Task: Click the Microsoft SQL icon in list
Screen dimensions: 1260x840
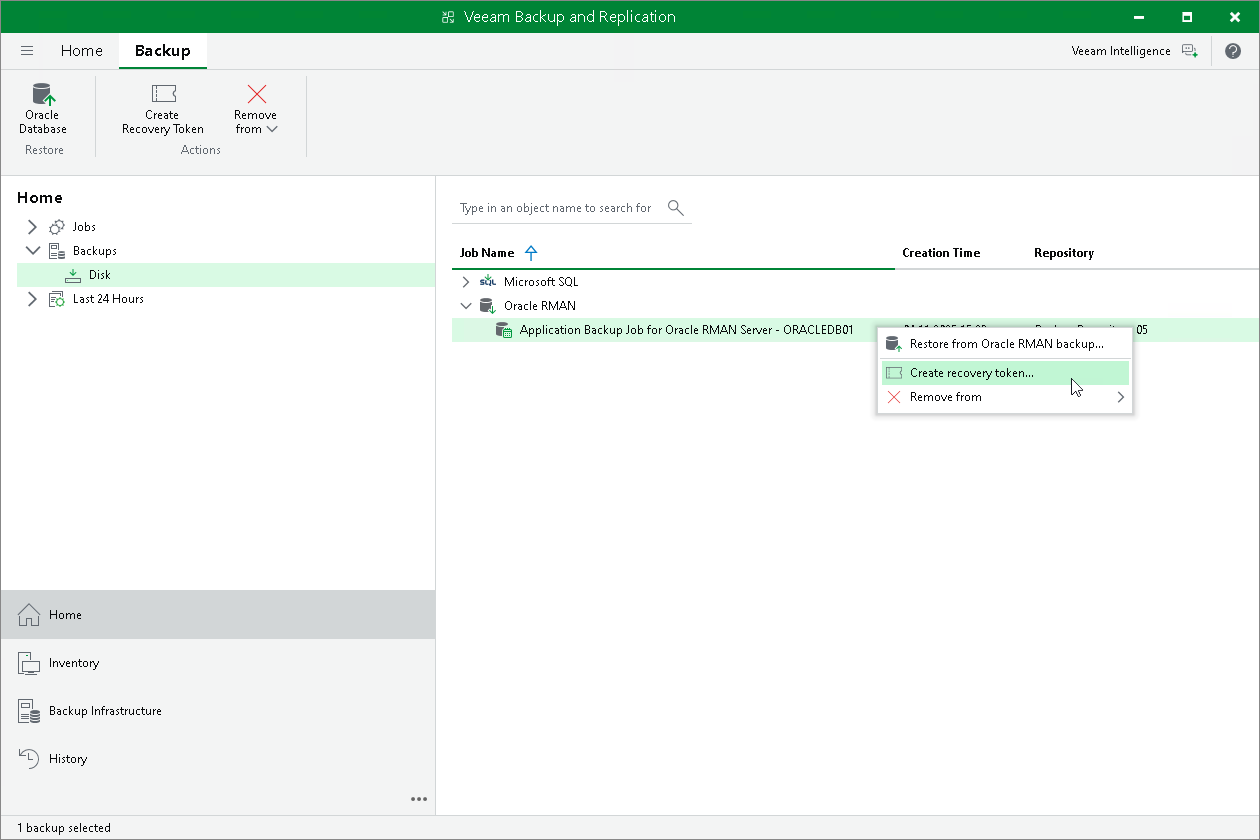Action: click(487, 282)
